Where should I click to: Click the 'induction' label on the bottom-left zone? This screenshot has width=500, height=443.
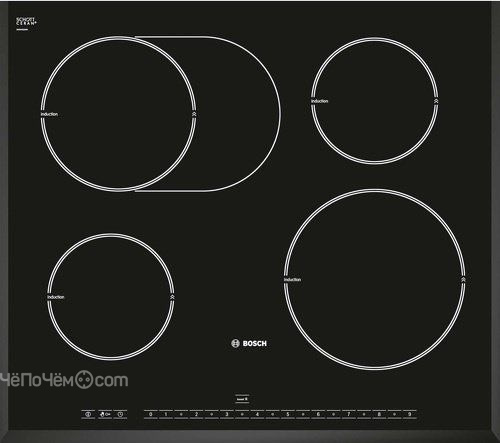(56, 297)
